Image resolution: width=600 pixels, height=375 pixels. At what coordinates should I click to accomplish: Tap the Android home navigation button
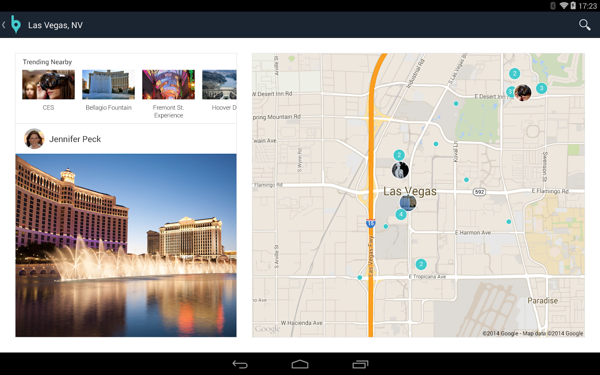pyautogui.click(x=300, y=364)
